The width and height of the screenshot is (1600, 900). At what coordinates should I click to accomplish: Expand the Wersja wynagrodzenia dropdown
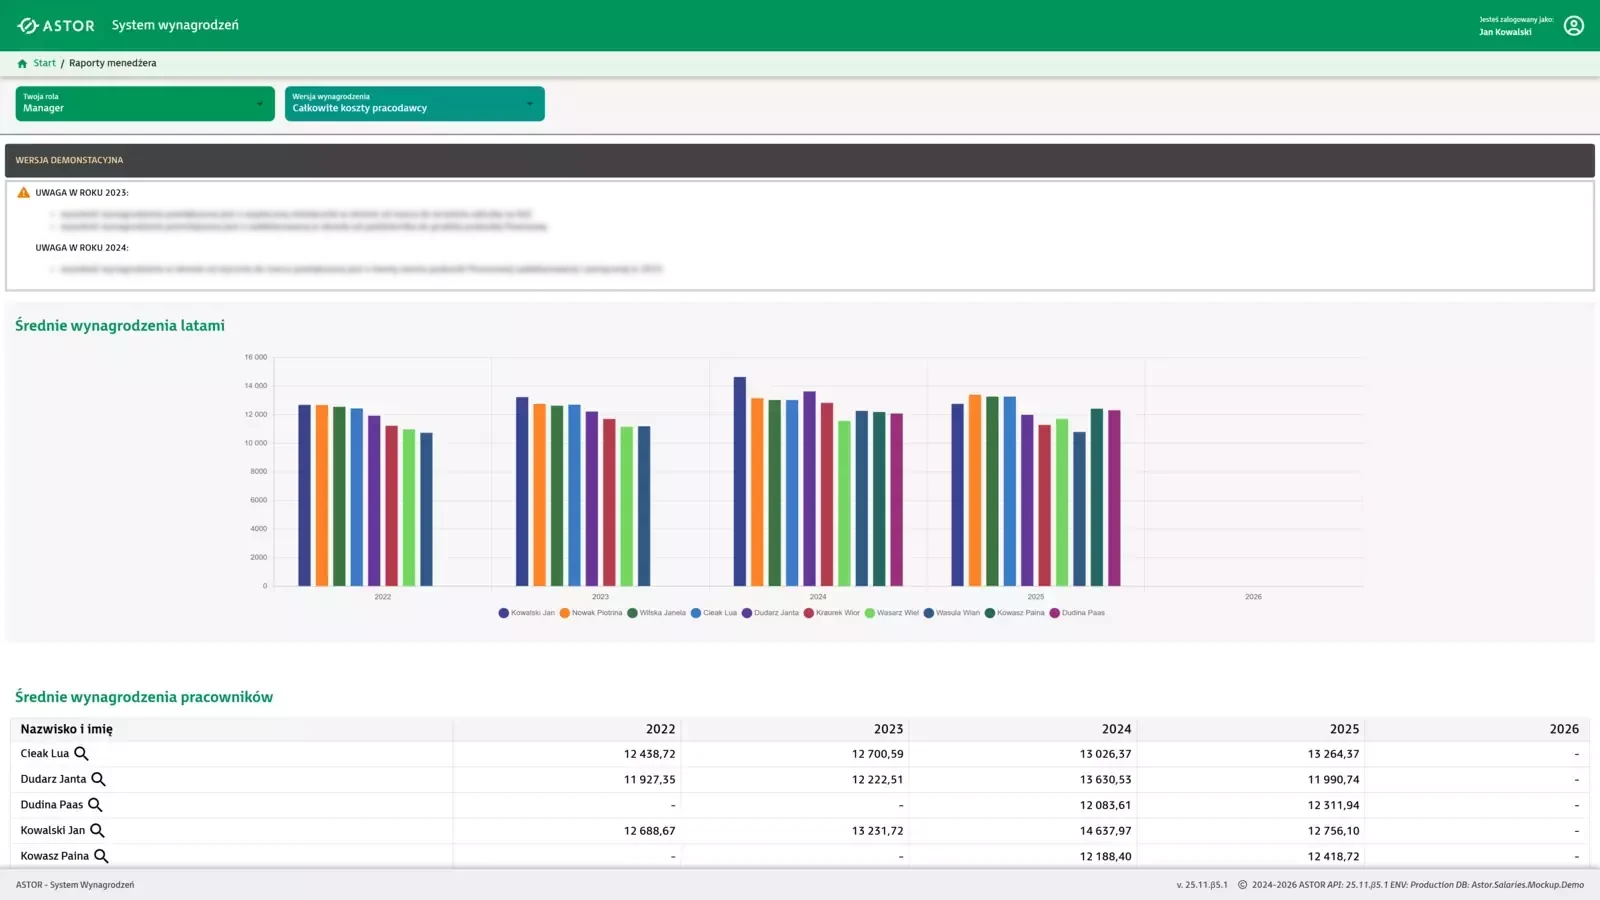415,104
